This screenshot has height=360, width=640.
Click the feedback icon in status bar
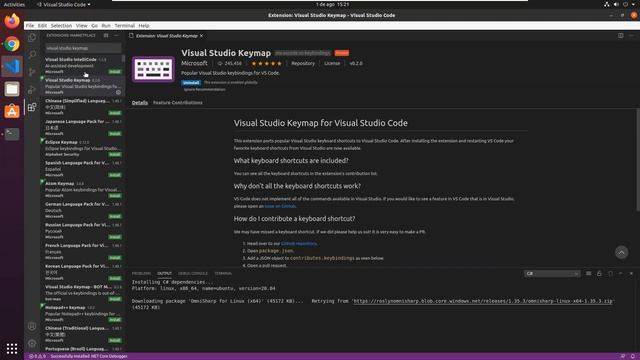tap(623, 356)
